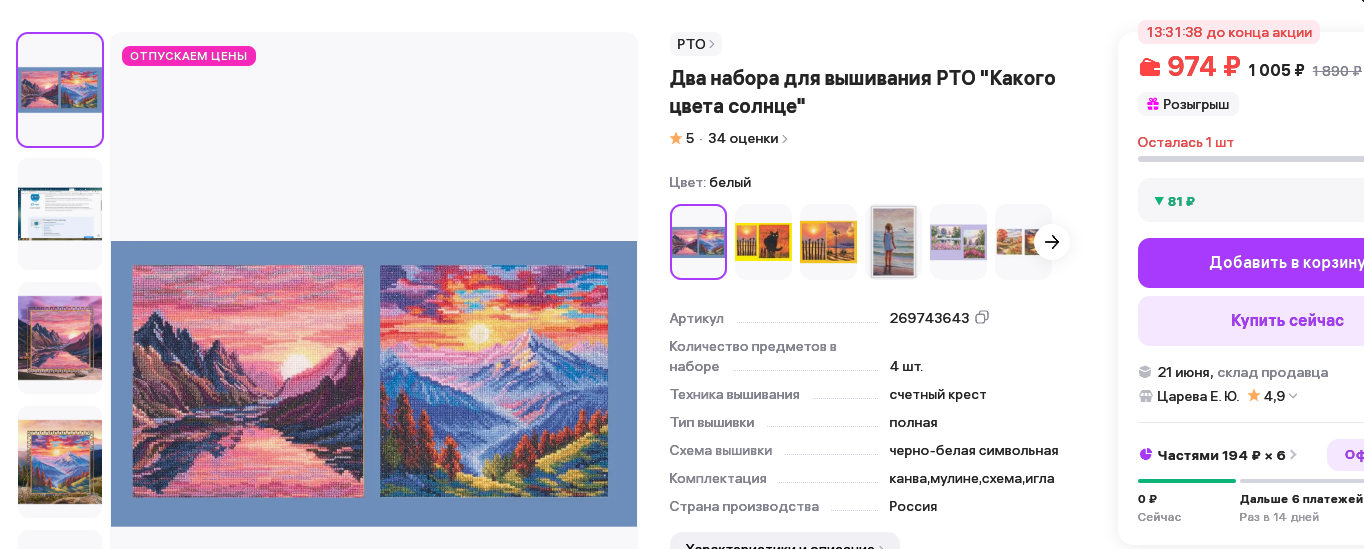Image resolution: width=1364 pixels, height=549 pixels.
Task: Copy the article number 269743643
Action: [x=982, y=318]
